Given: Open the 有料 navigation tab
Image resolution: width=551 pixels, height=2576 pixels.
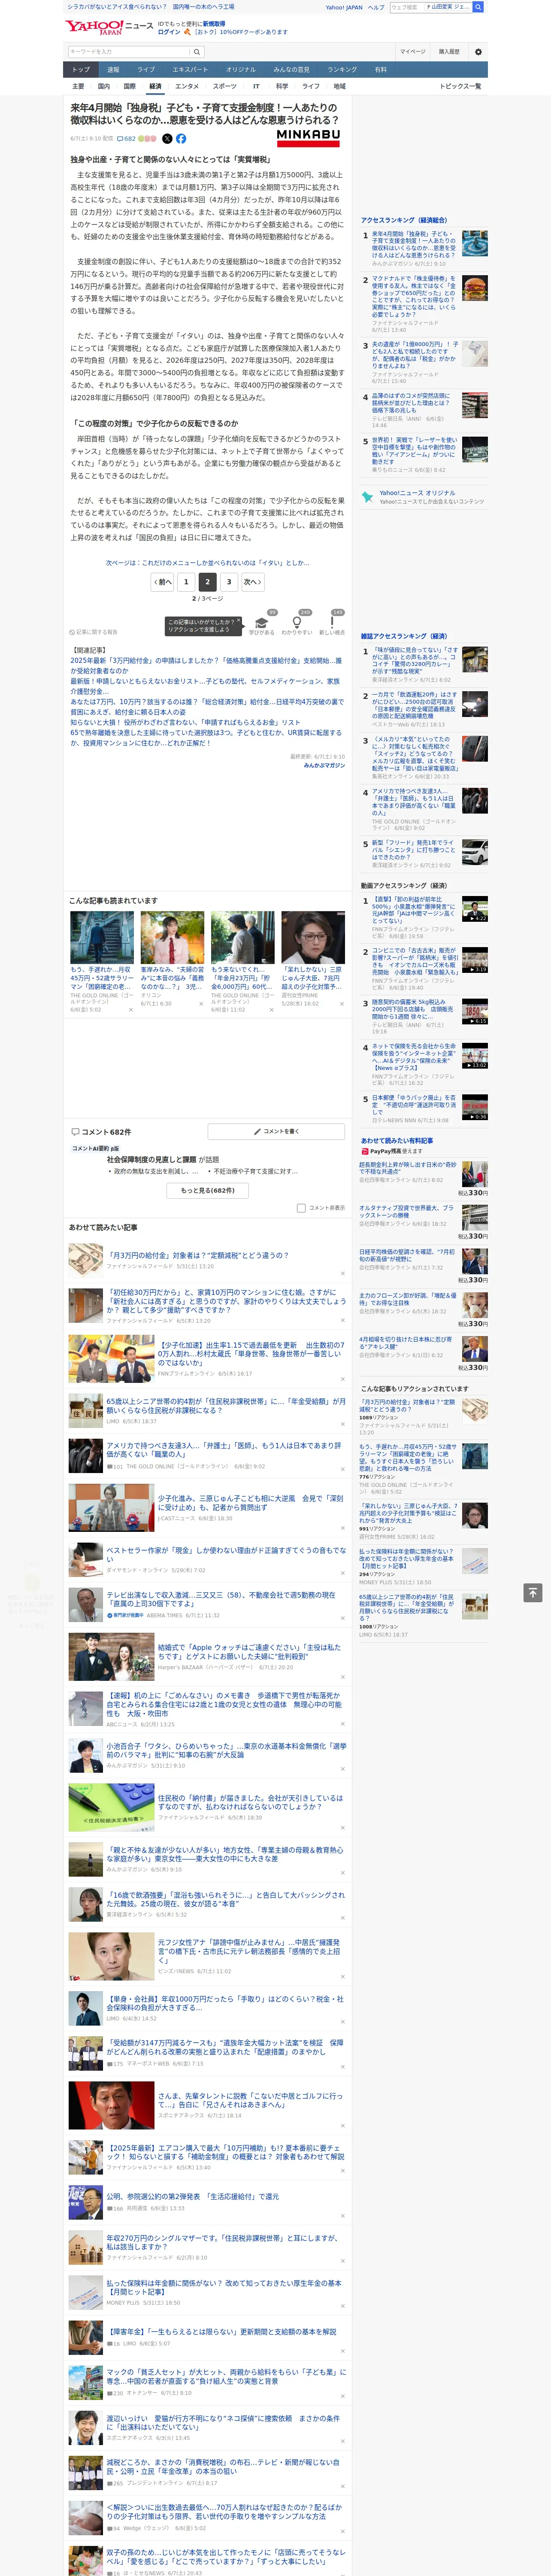Looking at the screenshot, I should pyautogui.click(x=380, y=70).
